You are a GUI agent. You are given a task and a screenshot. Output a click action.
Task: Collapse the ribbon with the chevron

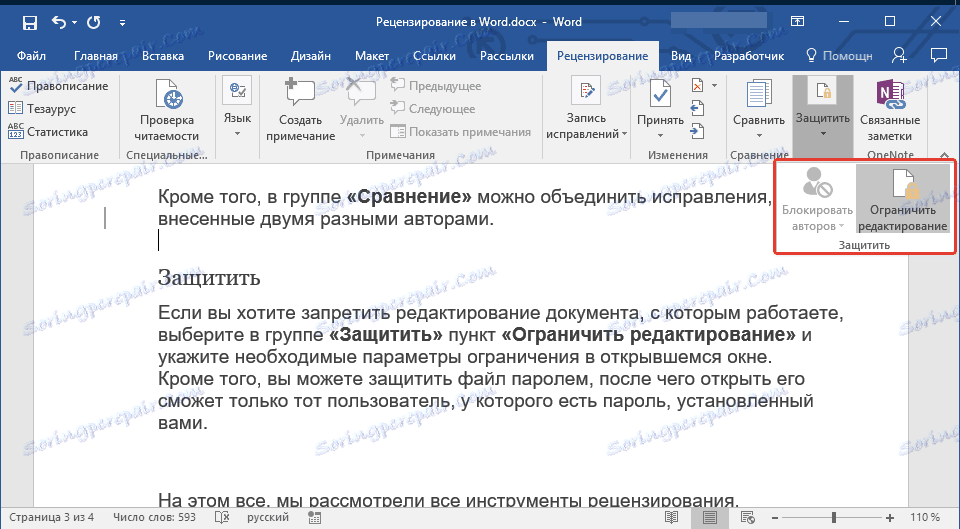click(x=944, y=156)
